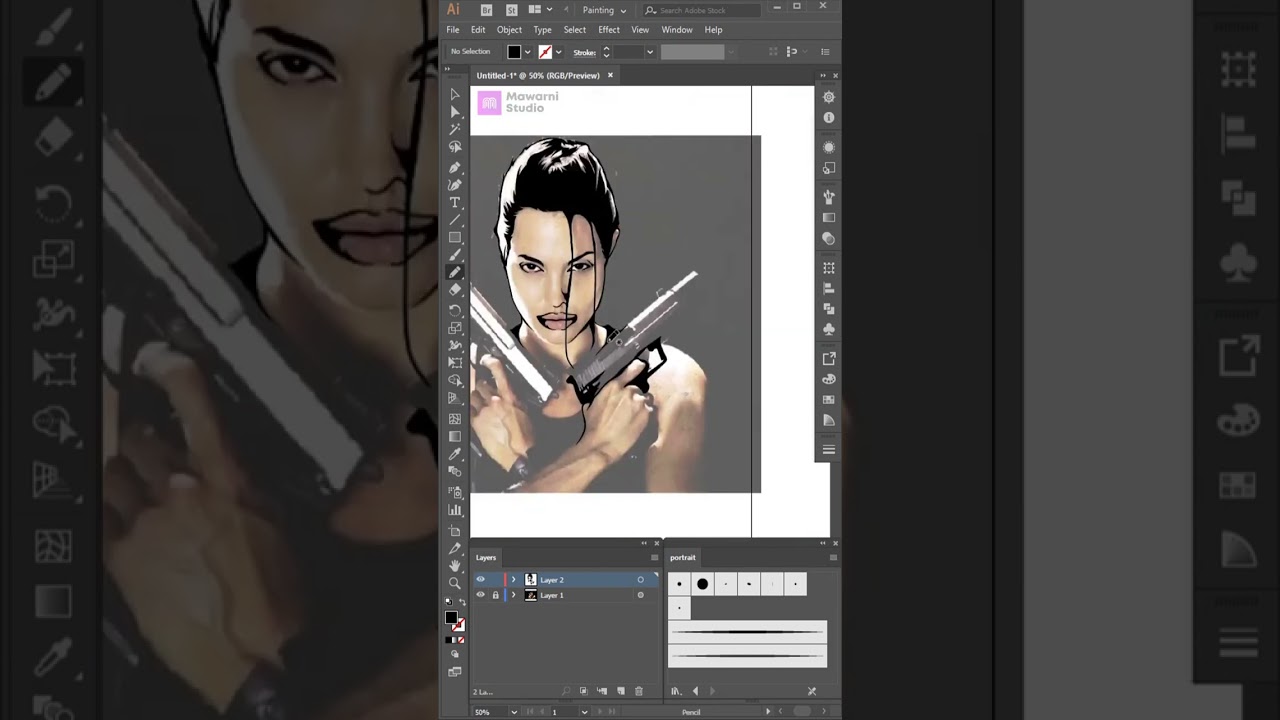Open the artboard number dropdown
This screenshot has height=720, width=1280.
(x=584, y=712)
